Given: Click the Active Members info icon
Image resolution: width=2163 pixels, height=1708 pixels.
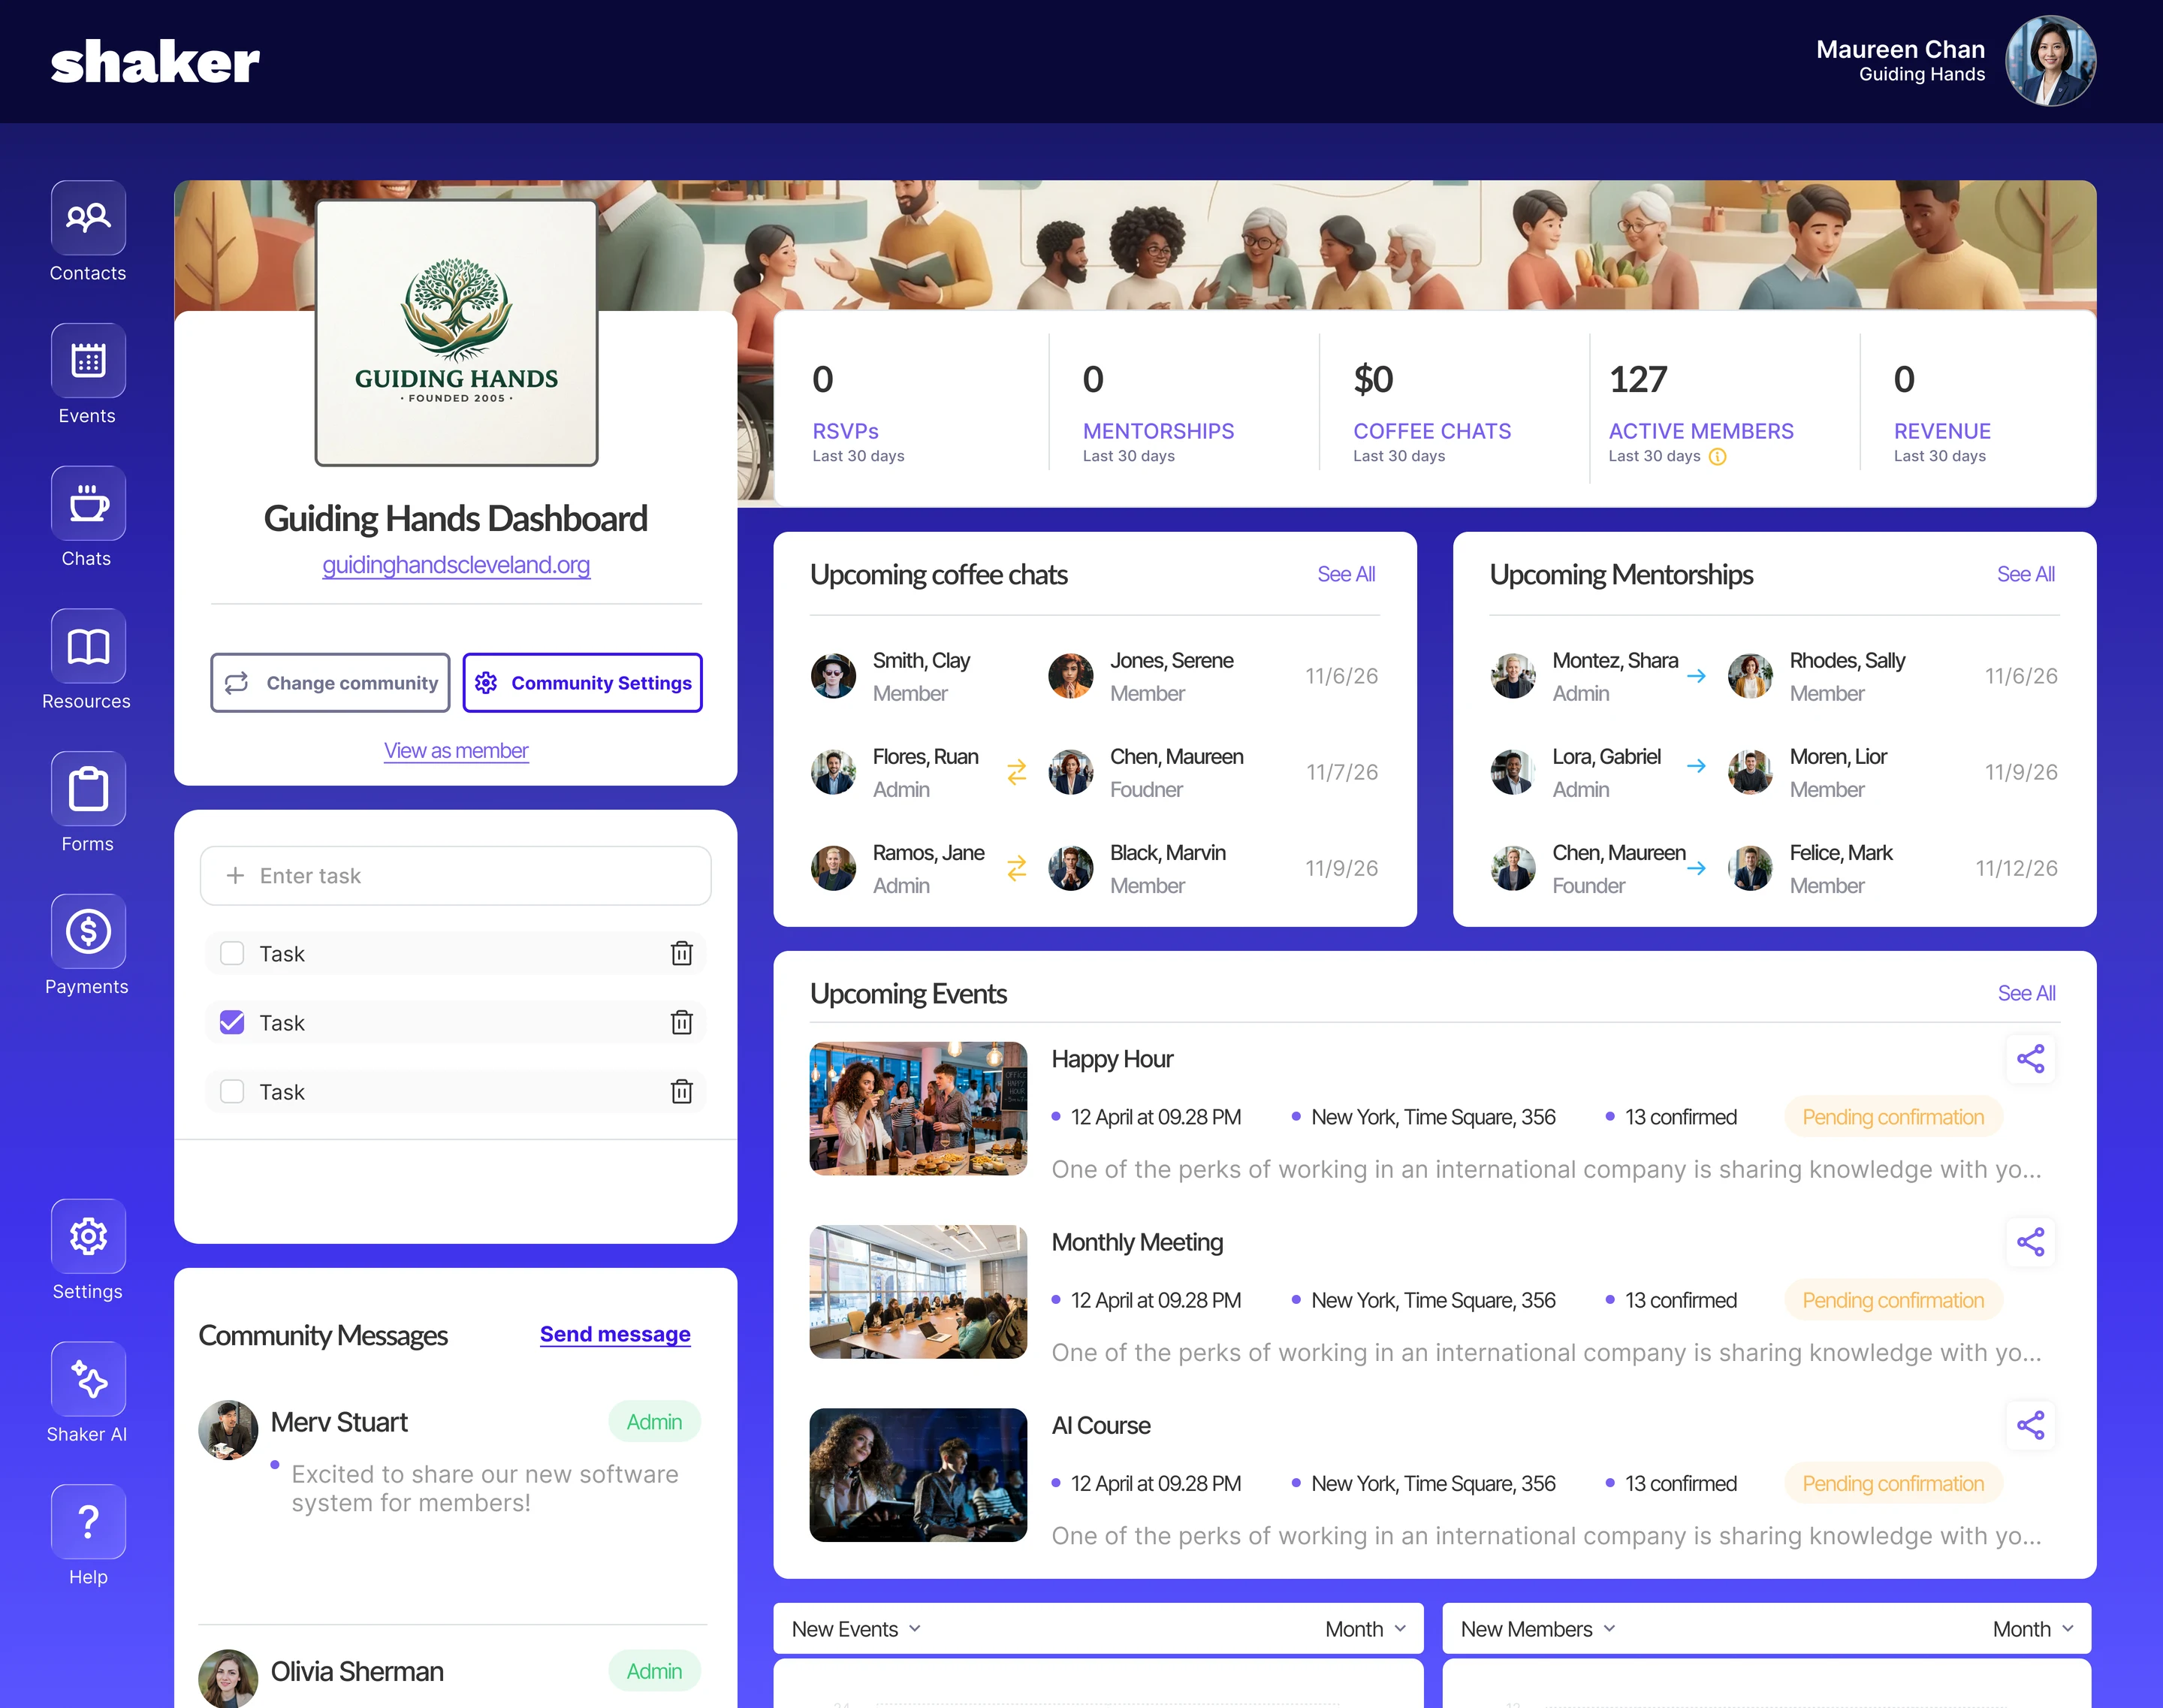Looking at the screenshot, I should pos(1717,457).
